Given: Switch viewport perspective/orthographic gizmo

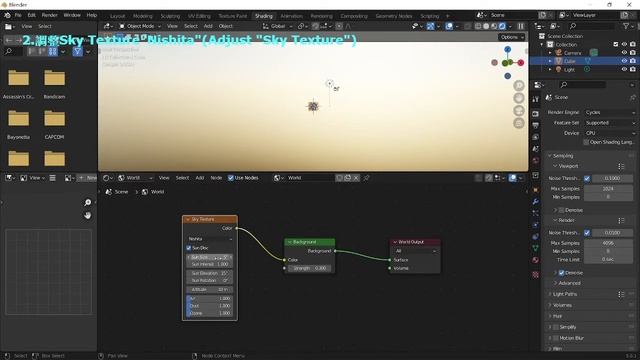Looking at the screenshot, I should pyautogui.click(x=519, y=123).
